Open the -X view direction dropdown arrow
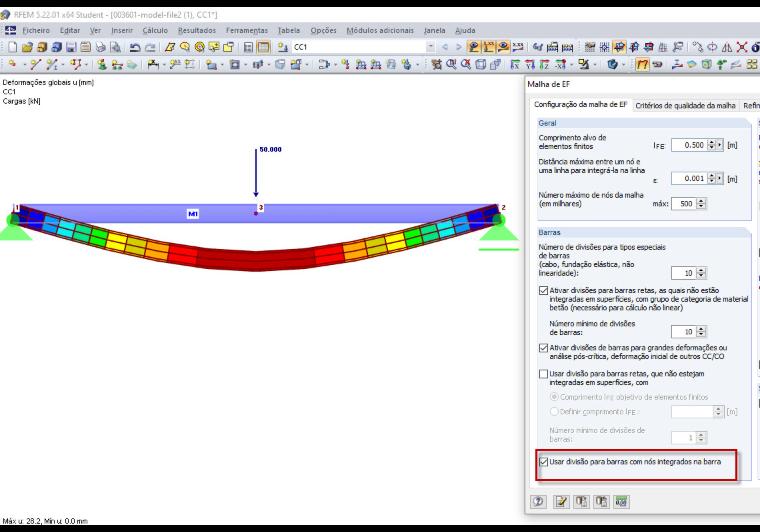This screenshot has width=760, height=532. (x=571, y=64)
